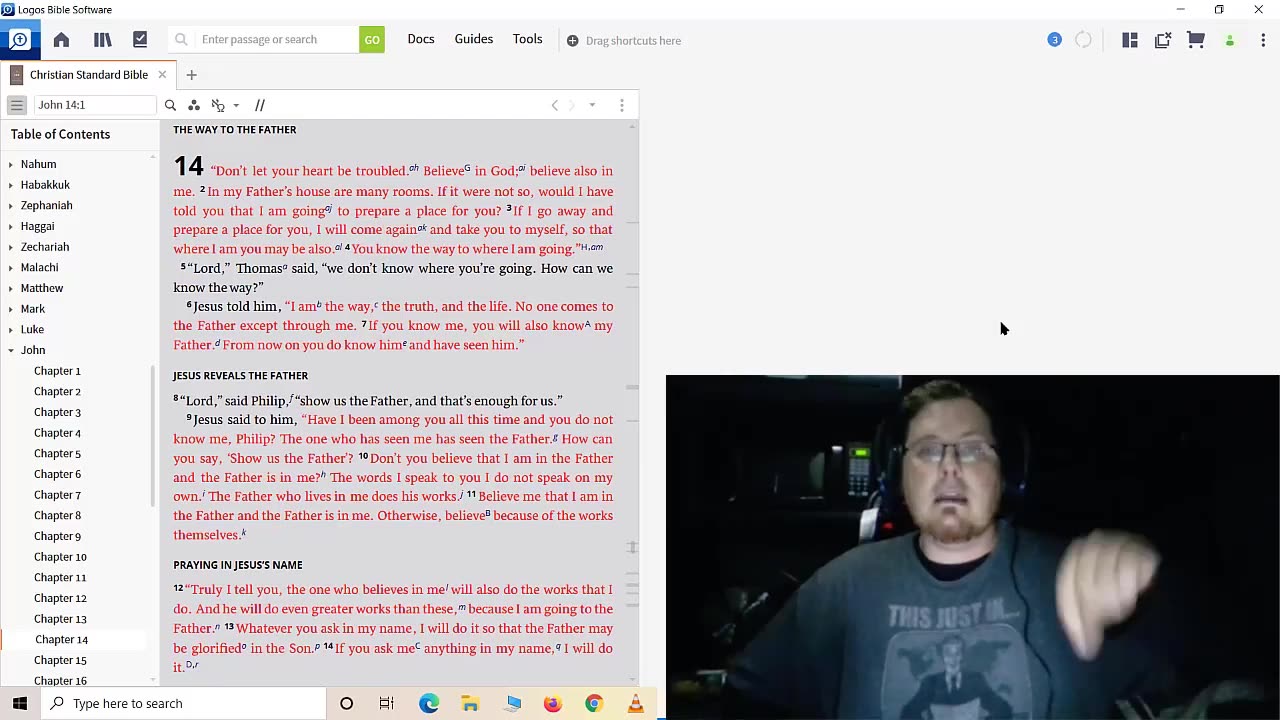1280x720 pixels.
Task: Go to John Chapter 3
Action: pos(57,412)
